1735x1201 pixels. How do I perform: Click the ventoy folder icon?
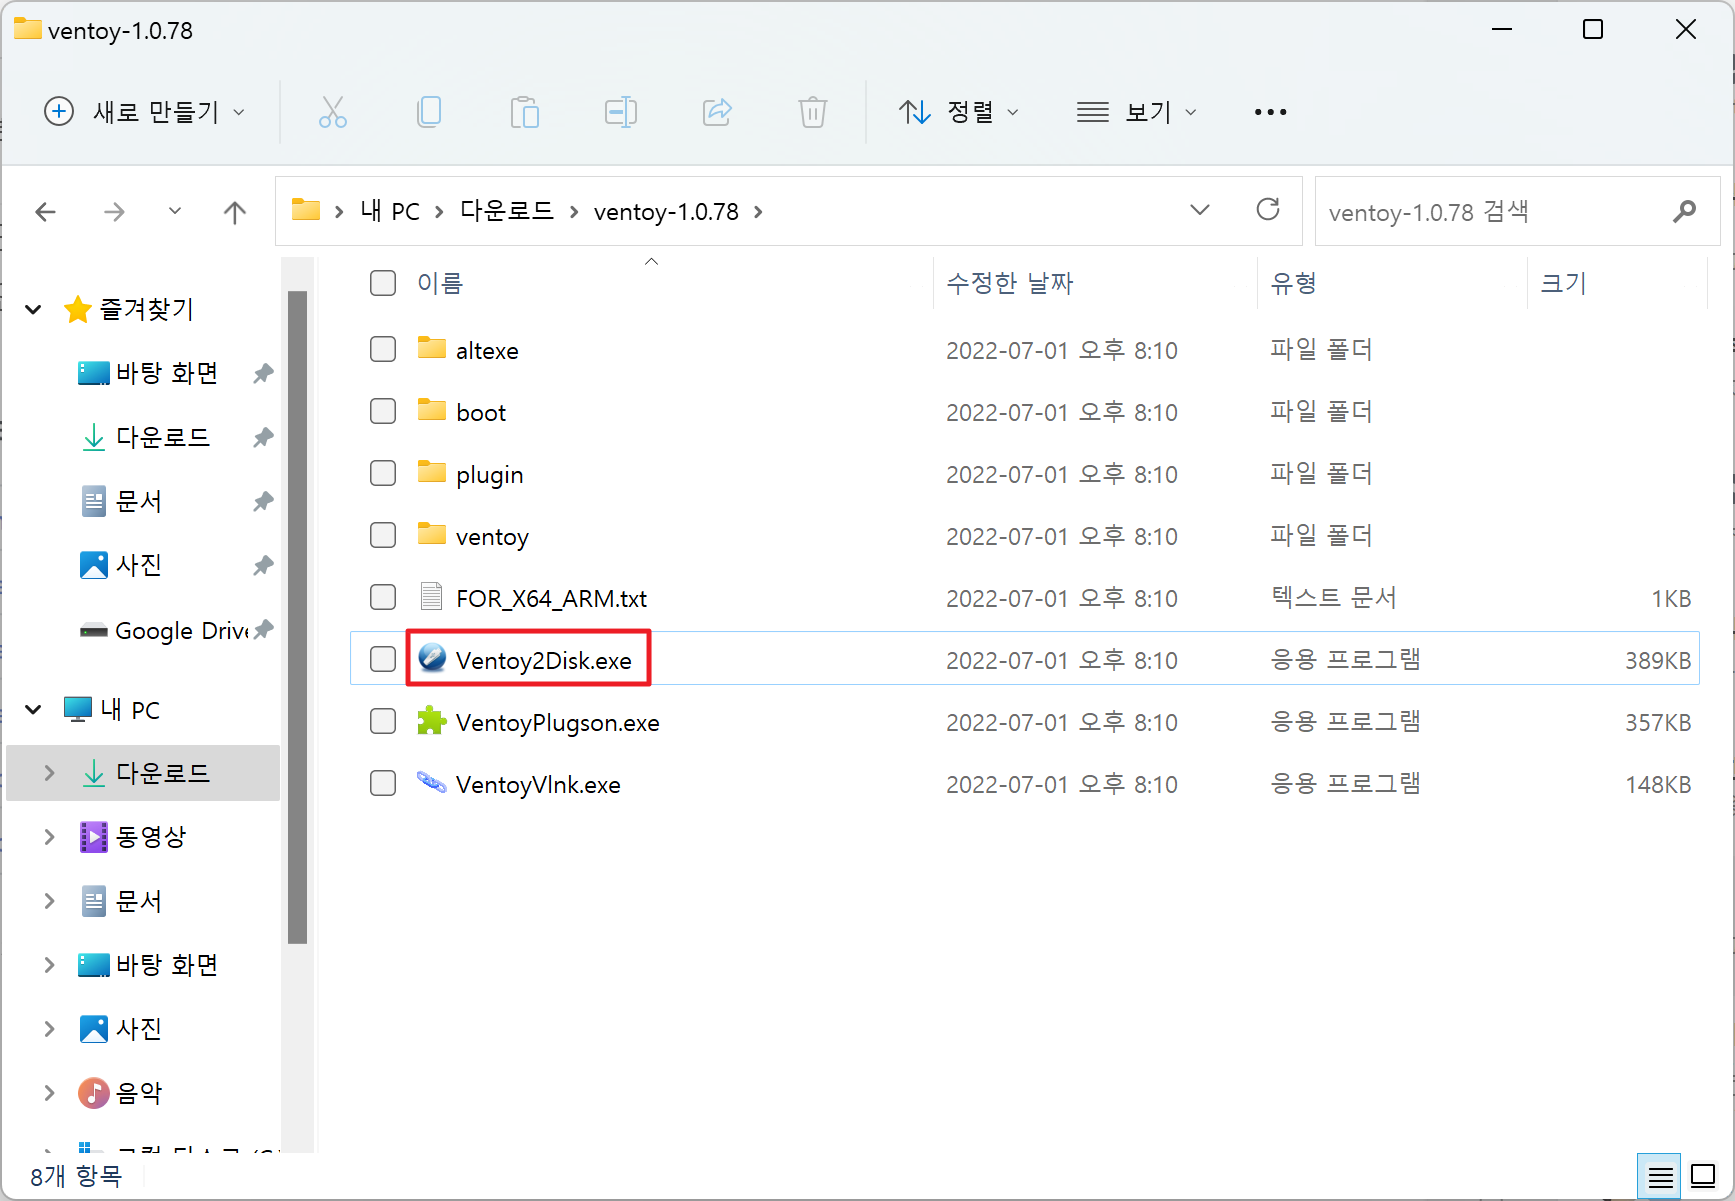(432, 534)
